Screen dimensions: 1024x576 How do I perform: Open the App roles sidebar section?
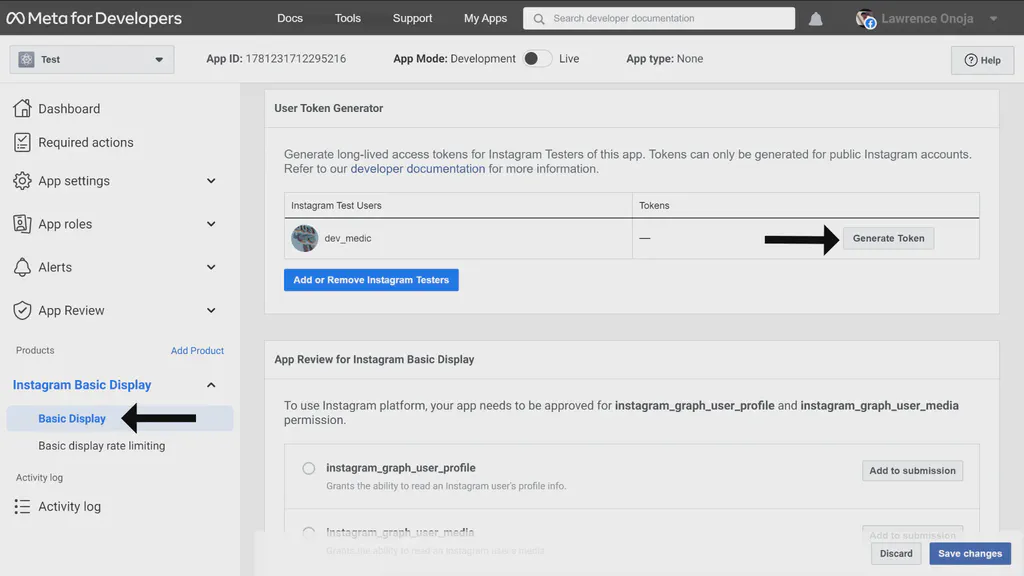coord(65,224)
